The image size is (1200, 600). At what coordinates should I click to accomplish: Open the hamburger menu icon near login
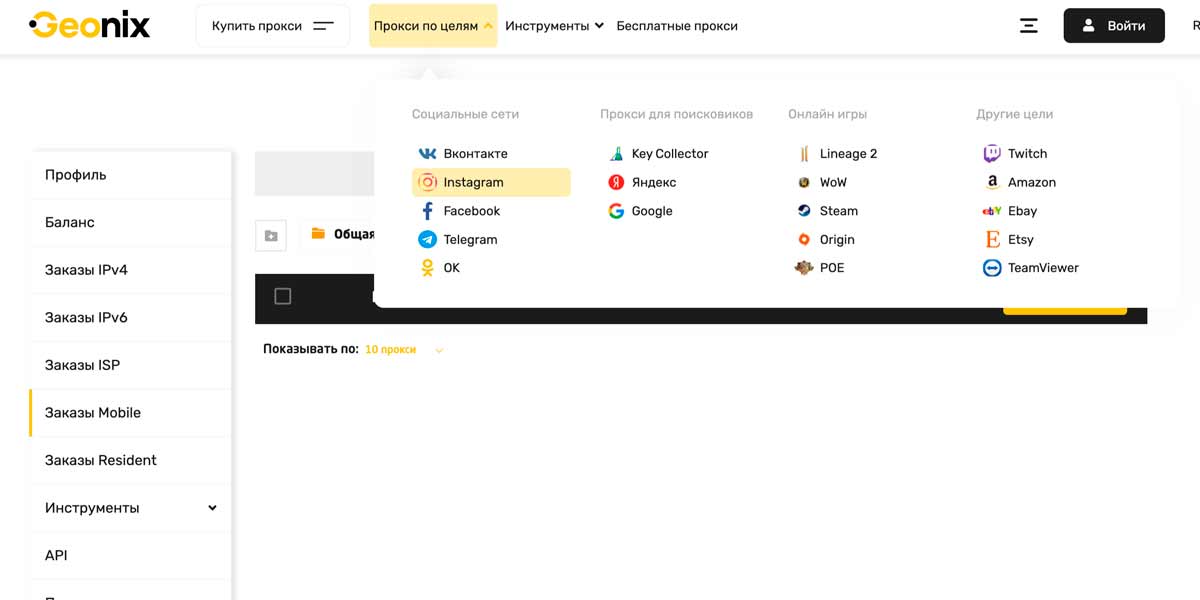[x=1028, y=26]
